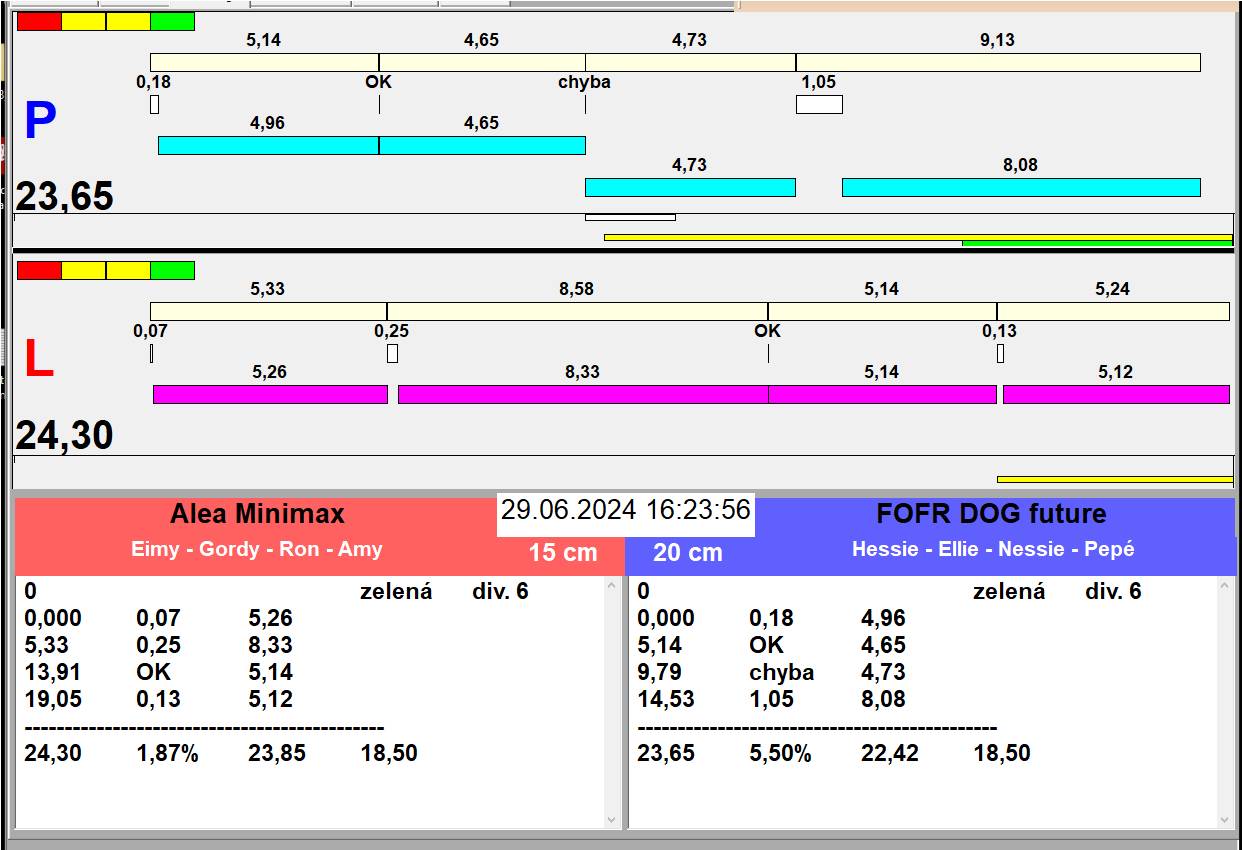
Task: Click the up arrow of Alea Minimax list scrollbar
Action: coord(612,587)
